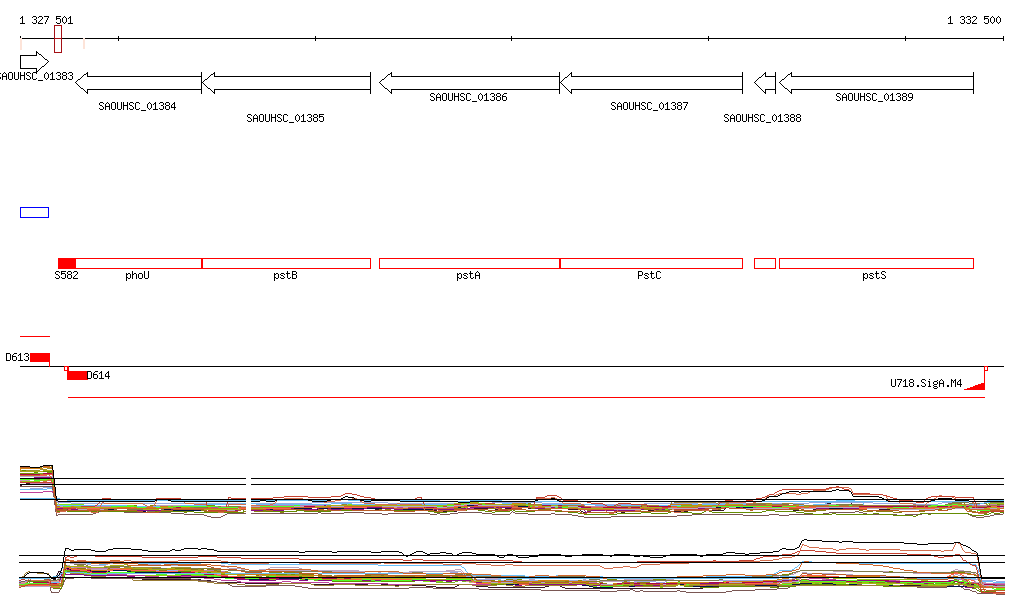Click the SAOUHSC_01389 label
This screenshot has height=611, width=1024.
[874, 97]
